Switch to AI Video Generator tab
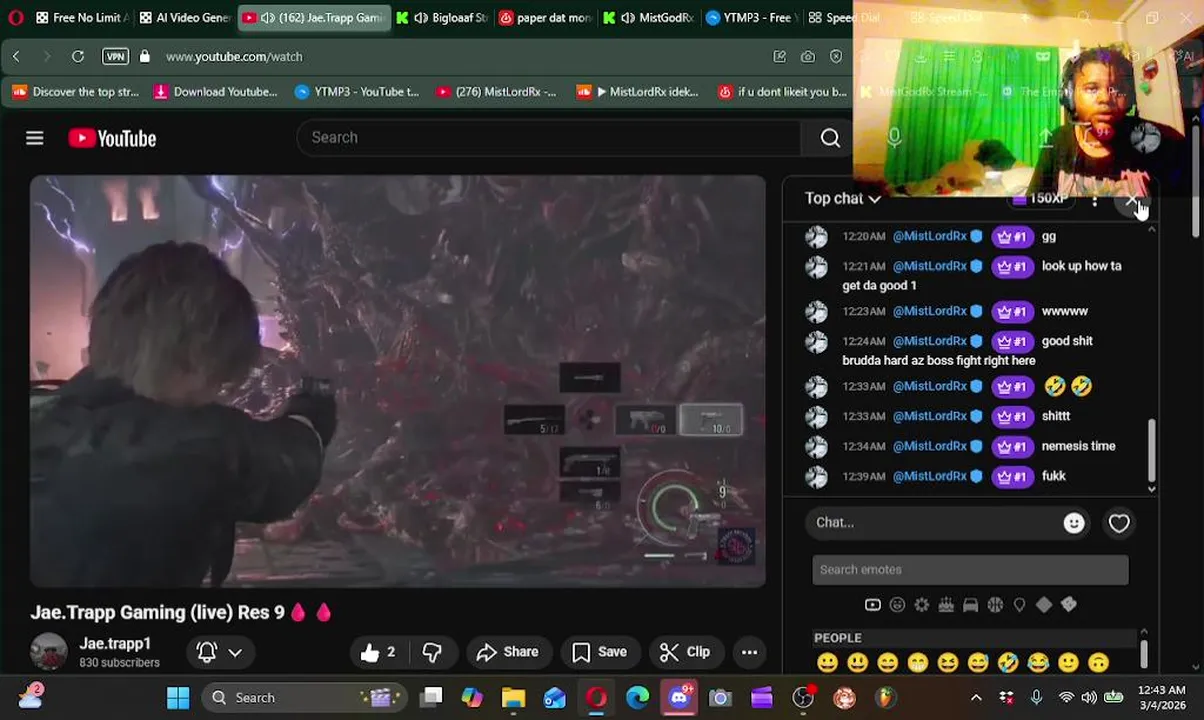Viewport: 1204px width, 720px height. pos(185,18)
